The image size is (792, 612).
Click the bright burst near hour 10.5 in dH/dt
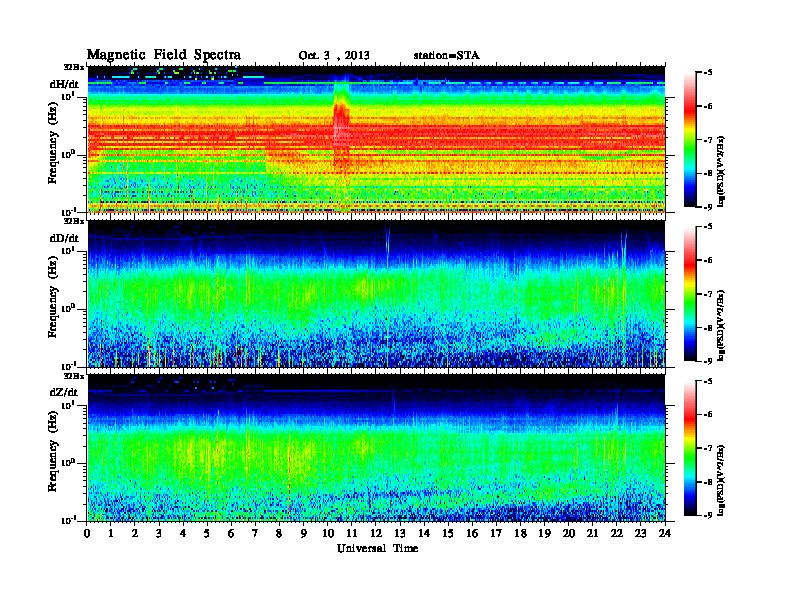341,126
